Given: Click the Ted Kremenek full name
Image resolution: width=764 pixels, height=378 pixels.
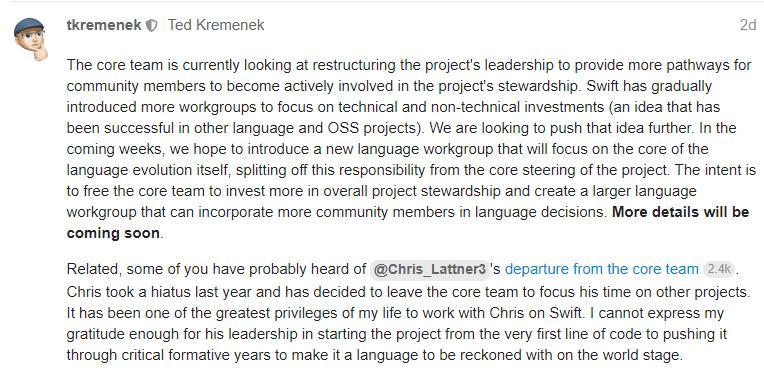Looking at the screenshot, I should [216, 25].
